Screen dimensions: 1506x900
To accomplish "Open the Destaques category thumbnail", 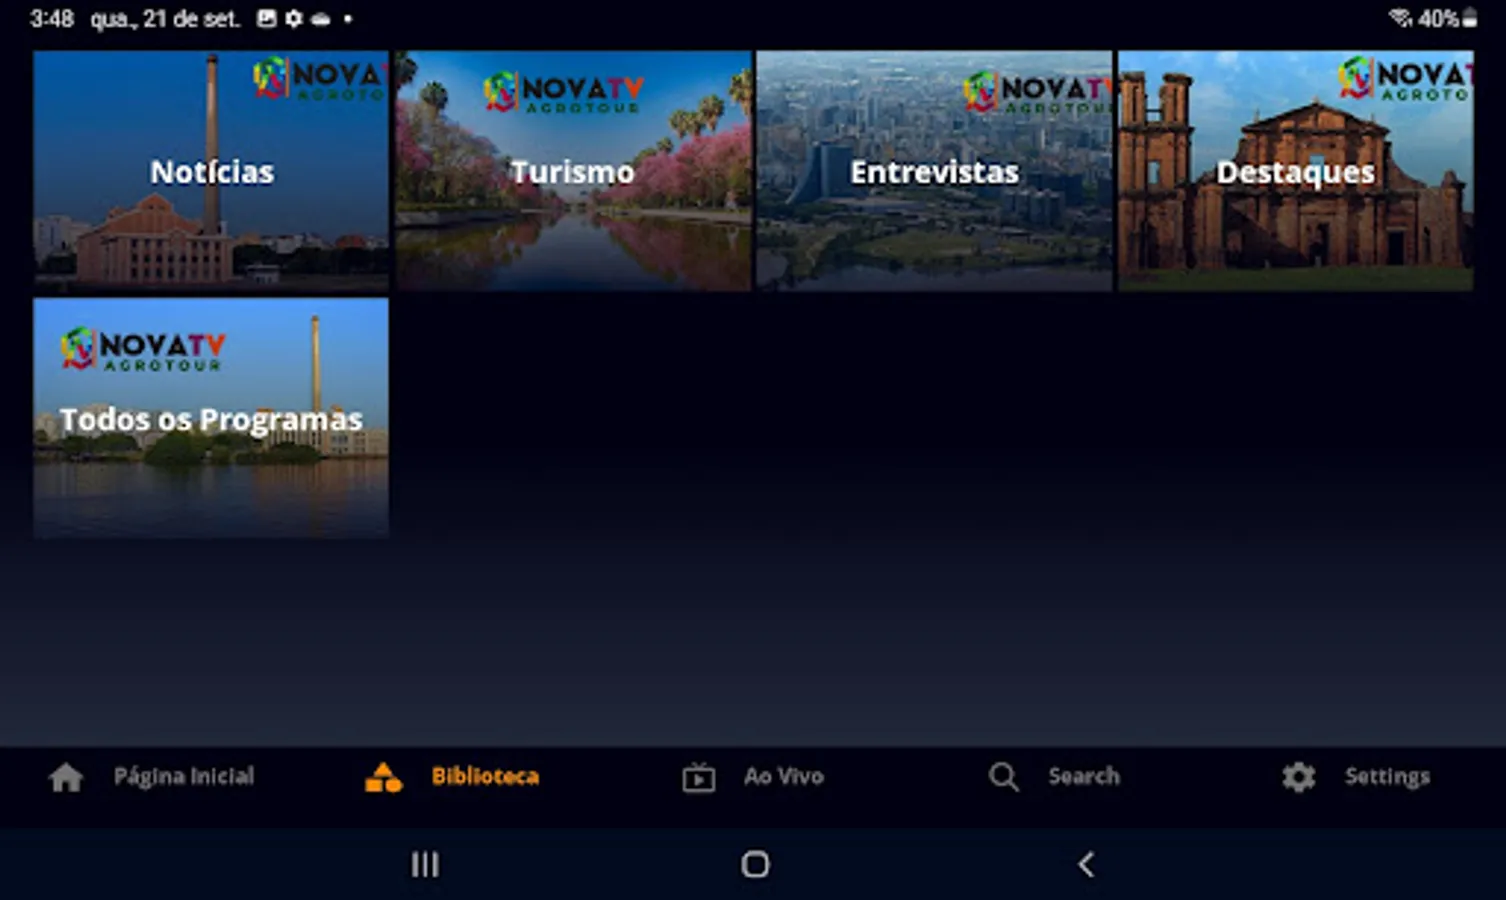I will click(x=1296, y=171).
